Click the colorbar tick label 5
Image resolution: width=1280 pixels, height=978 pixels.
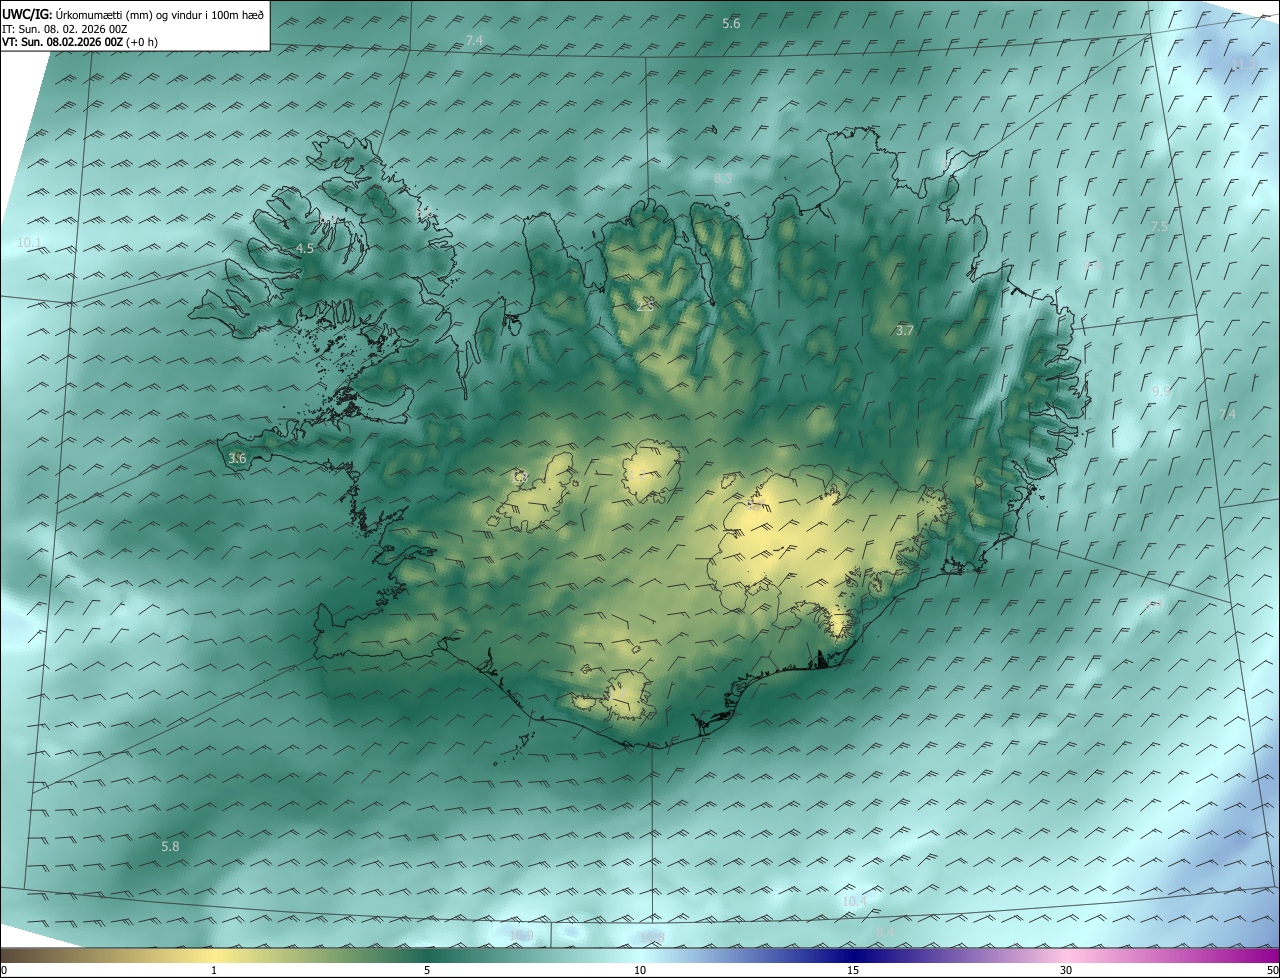pyautogui.click(x=427, y=971)
